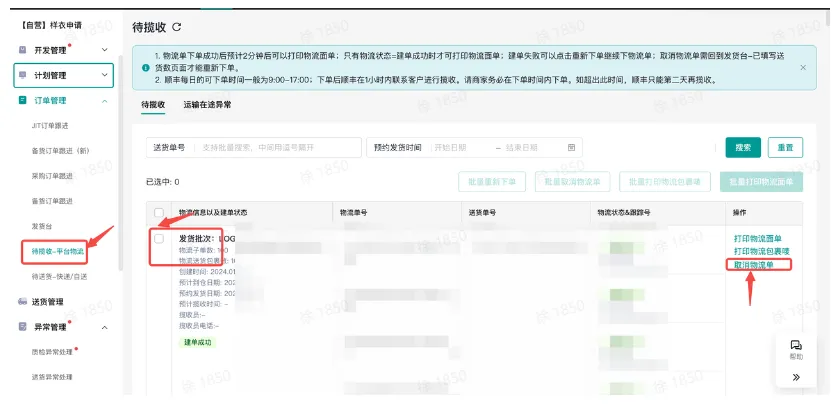Click the 物流状态&跟踪号 column header

[x=623, y=213]
